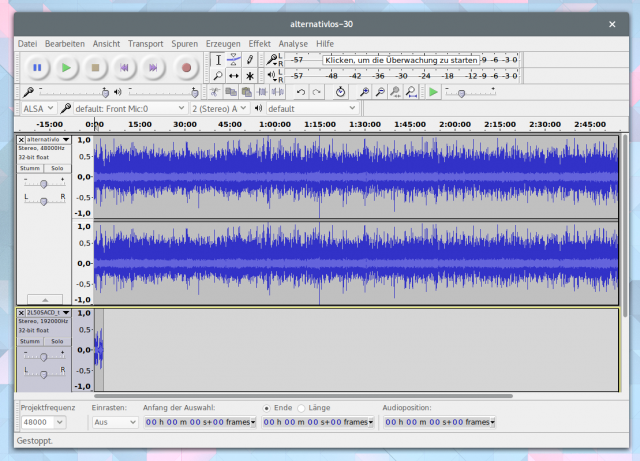Solo the alternativlo track

[57, 168]
